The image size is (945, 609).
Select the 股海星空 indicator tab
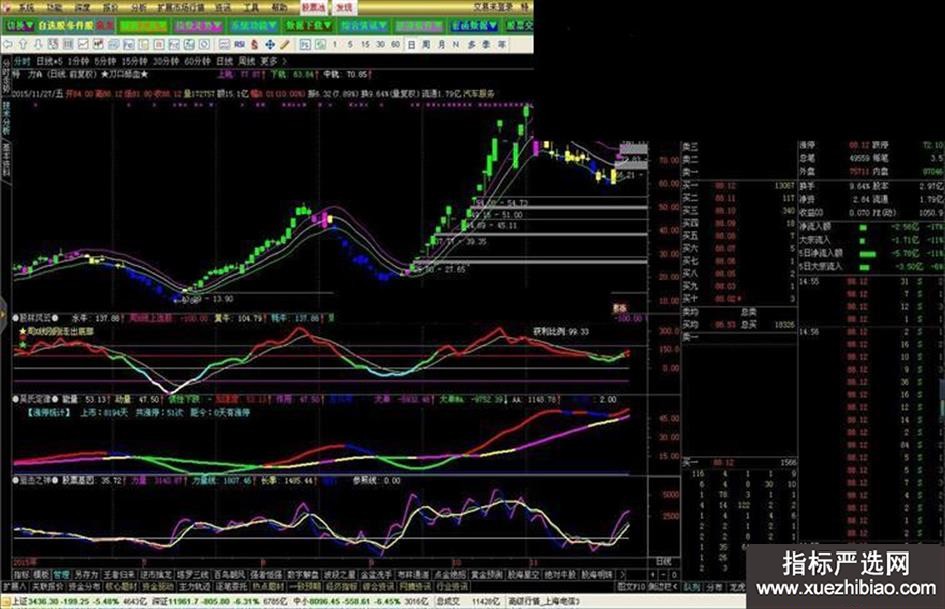524,575
